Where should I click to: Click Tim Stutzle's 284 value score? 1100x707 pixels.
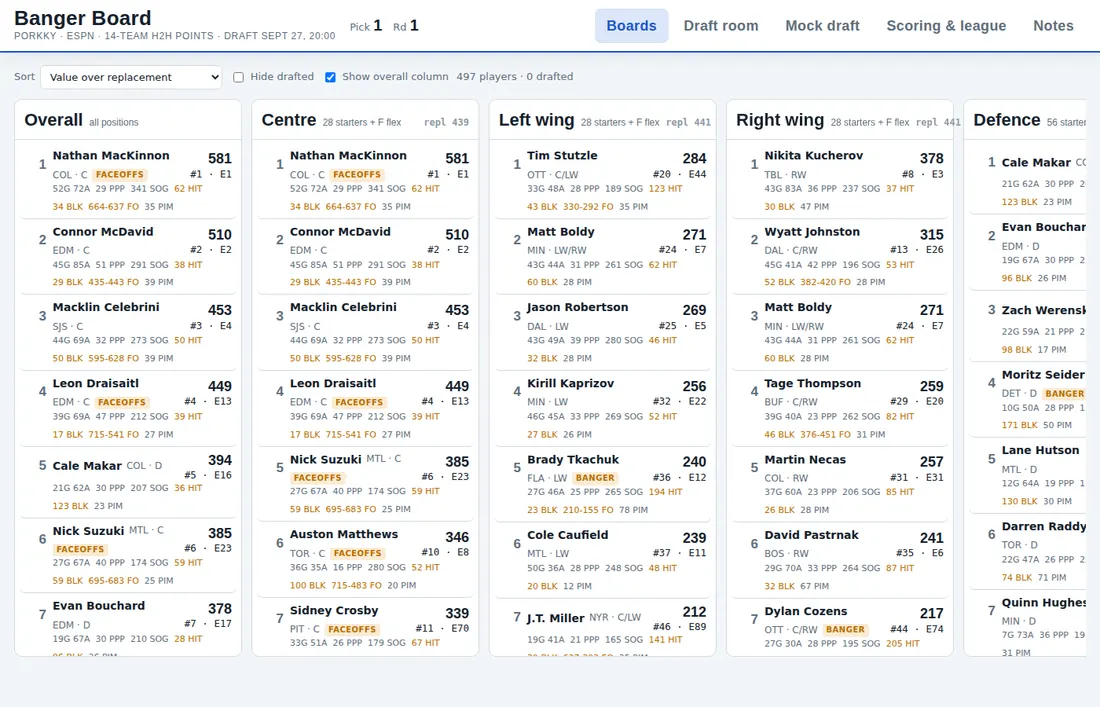coord(695,159)
